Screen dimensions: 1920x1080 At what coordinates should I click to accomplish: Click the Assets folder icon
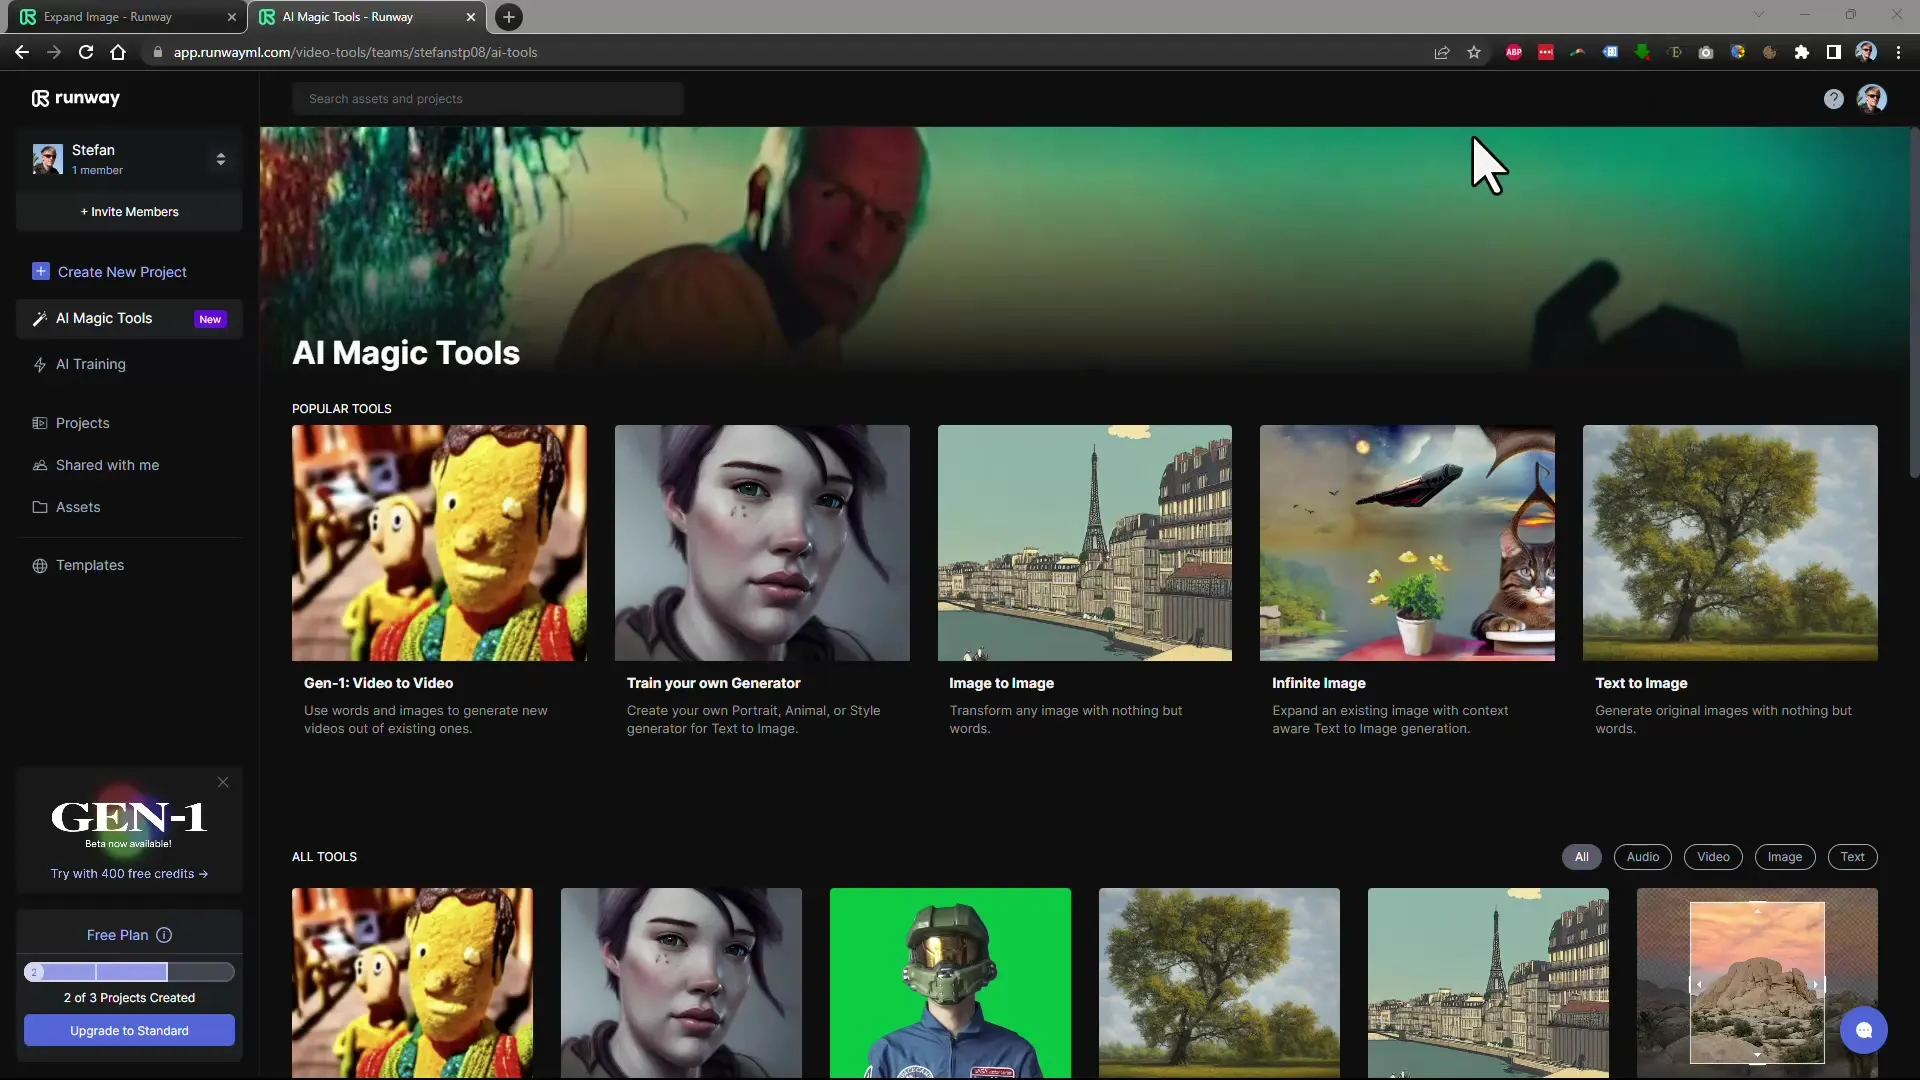(x=40, y=507)
